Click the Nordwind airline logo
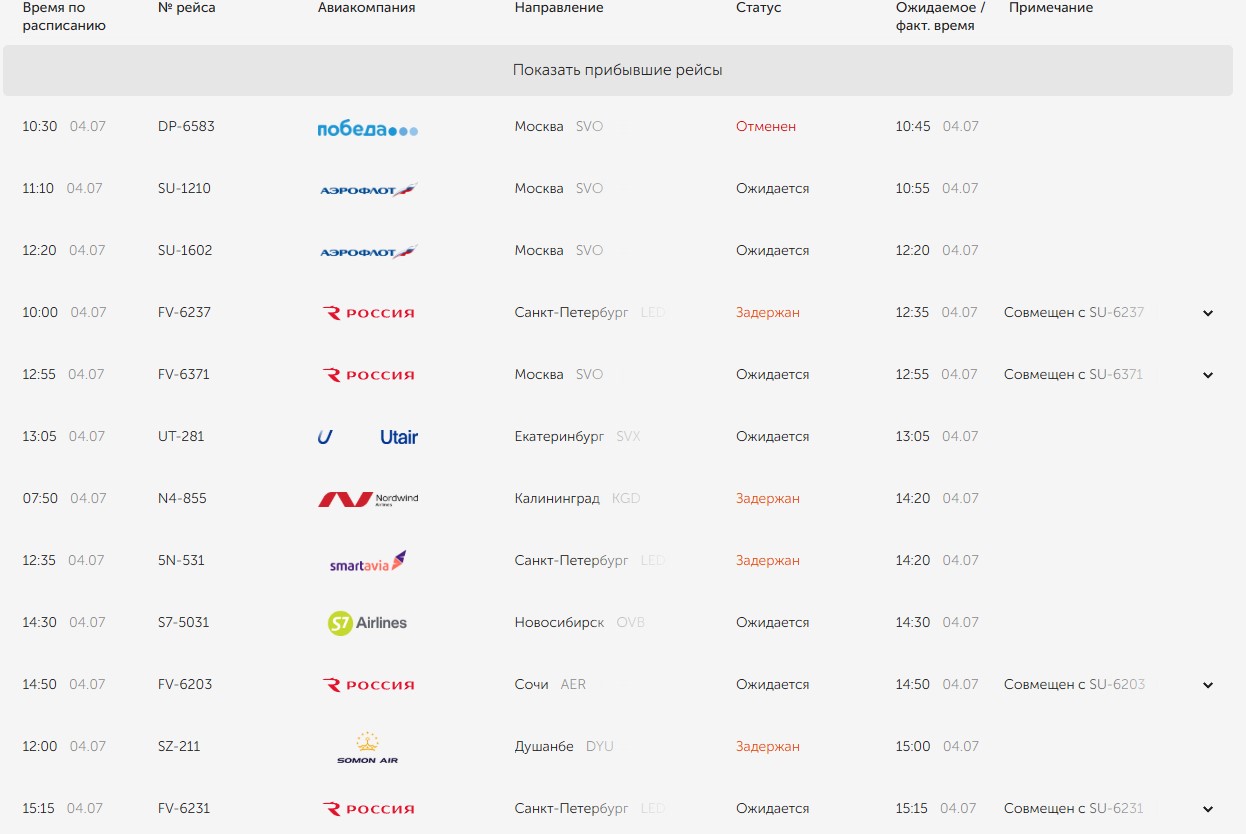 (367, 499)
